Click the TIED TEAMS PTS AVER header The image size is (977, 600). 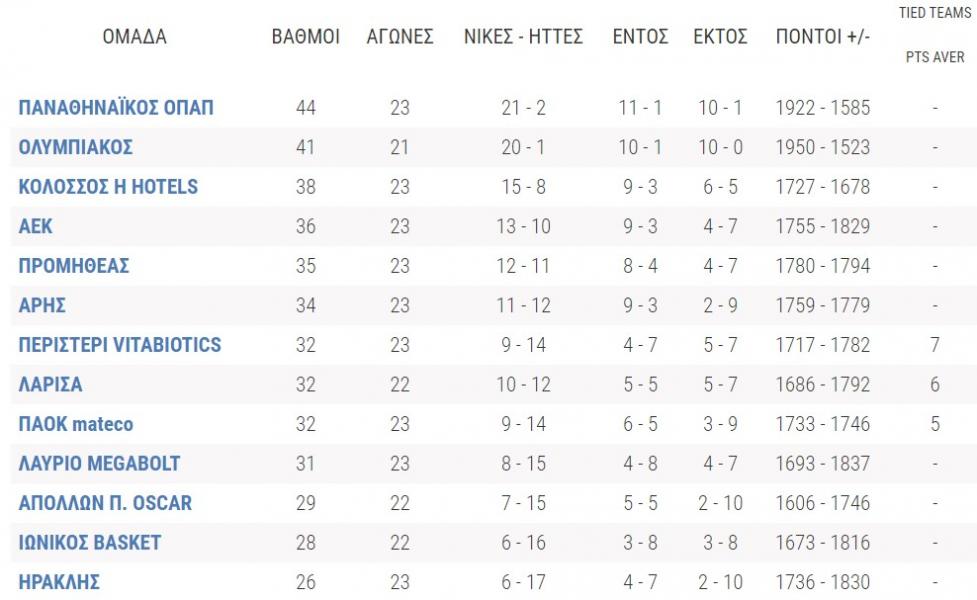[x=935, y=35]
